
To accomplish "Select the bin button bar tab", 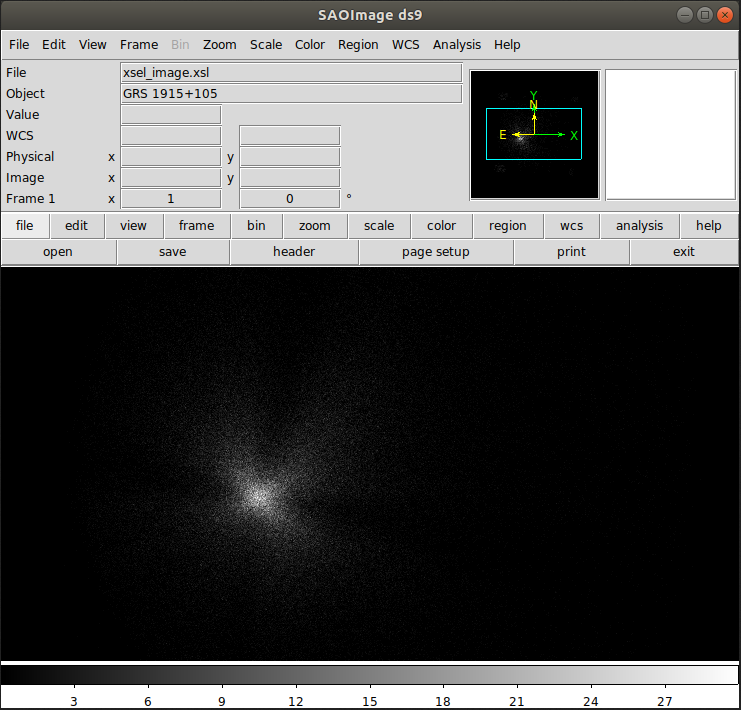I will [256, 226].
